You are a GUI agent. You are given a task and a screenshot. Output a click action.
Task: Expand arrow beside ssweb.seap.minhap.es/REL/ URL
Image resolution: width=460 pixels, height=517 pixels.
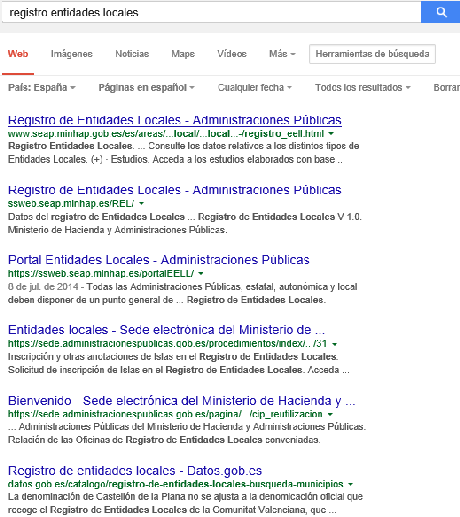pyautogui.click(x=141, y=203)
